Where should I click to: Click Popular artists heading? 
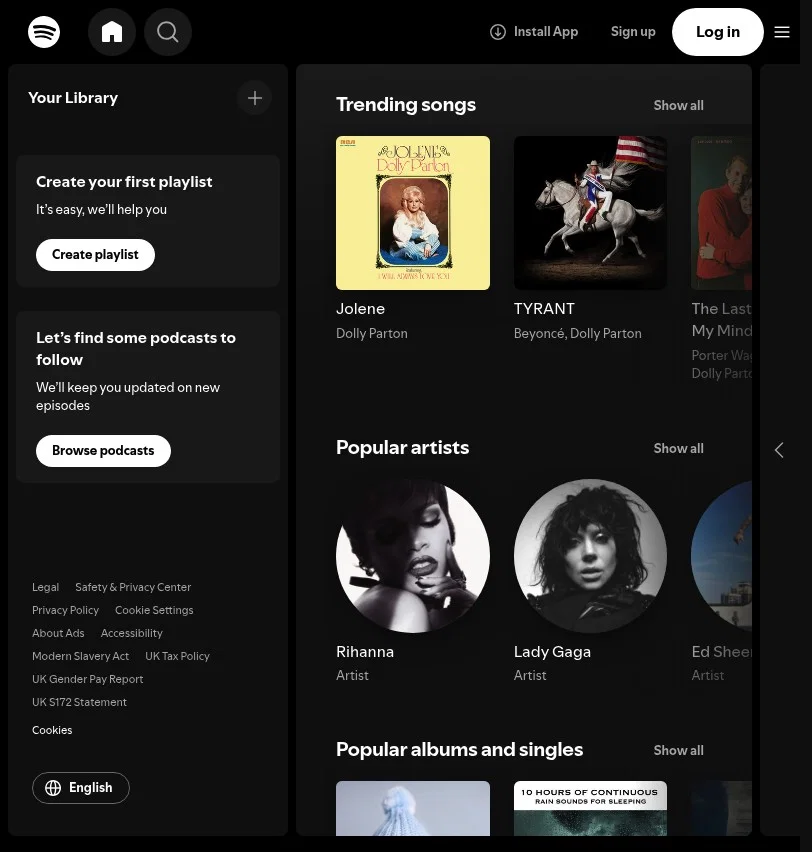pos(403,448)
